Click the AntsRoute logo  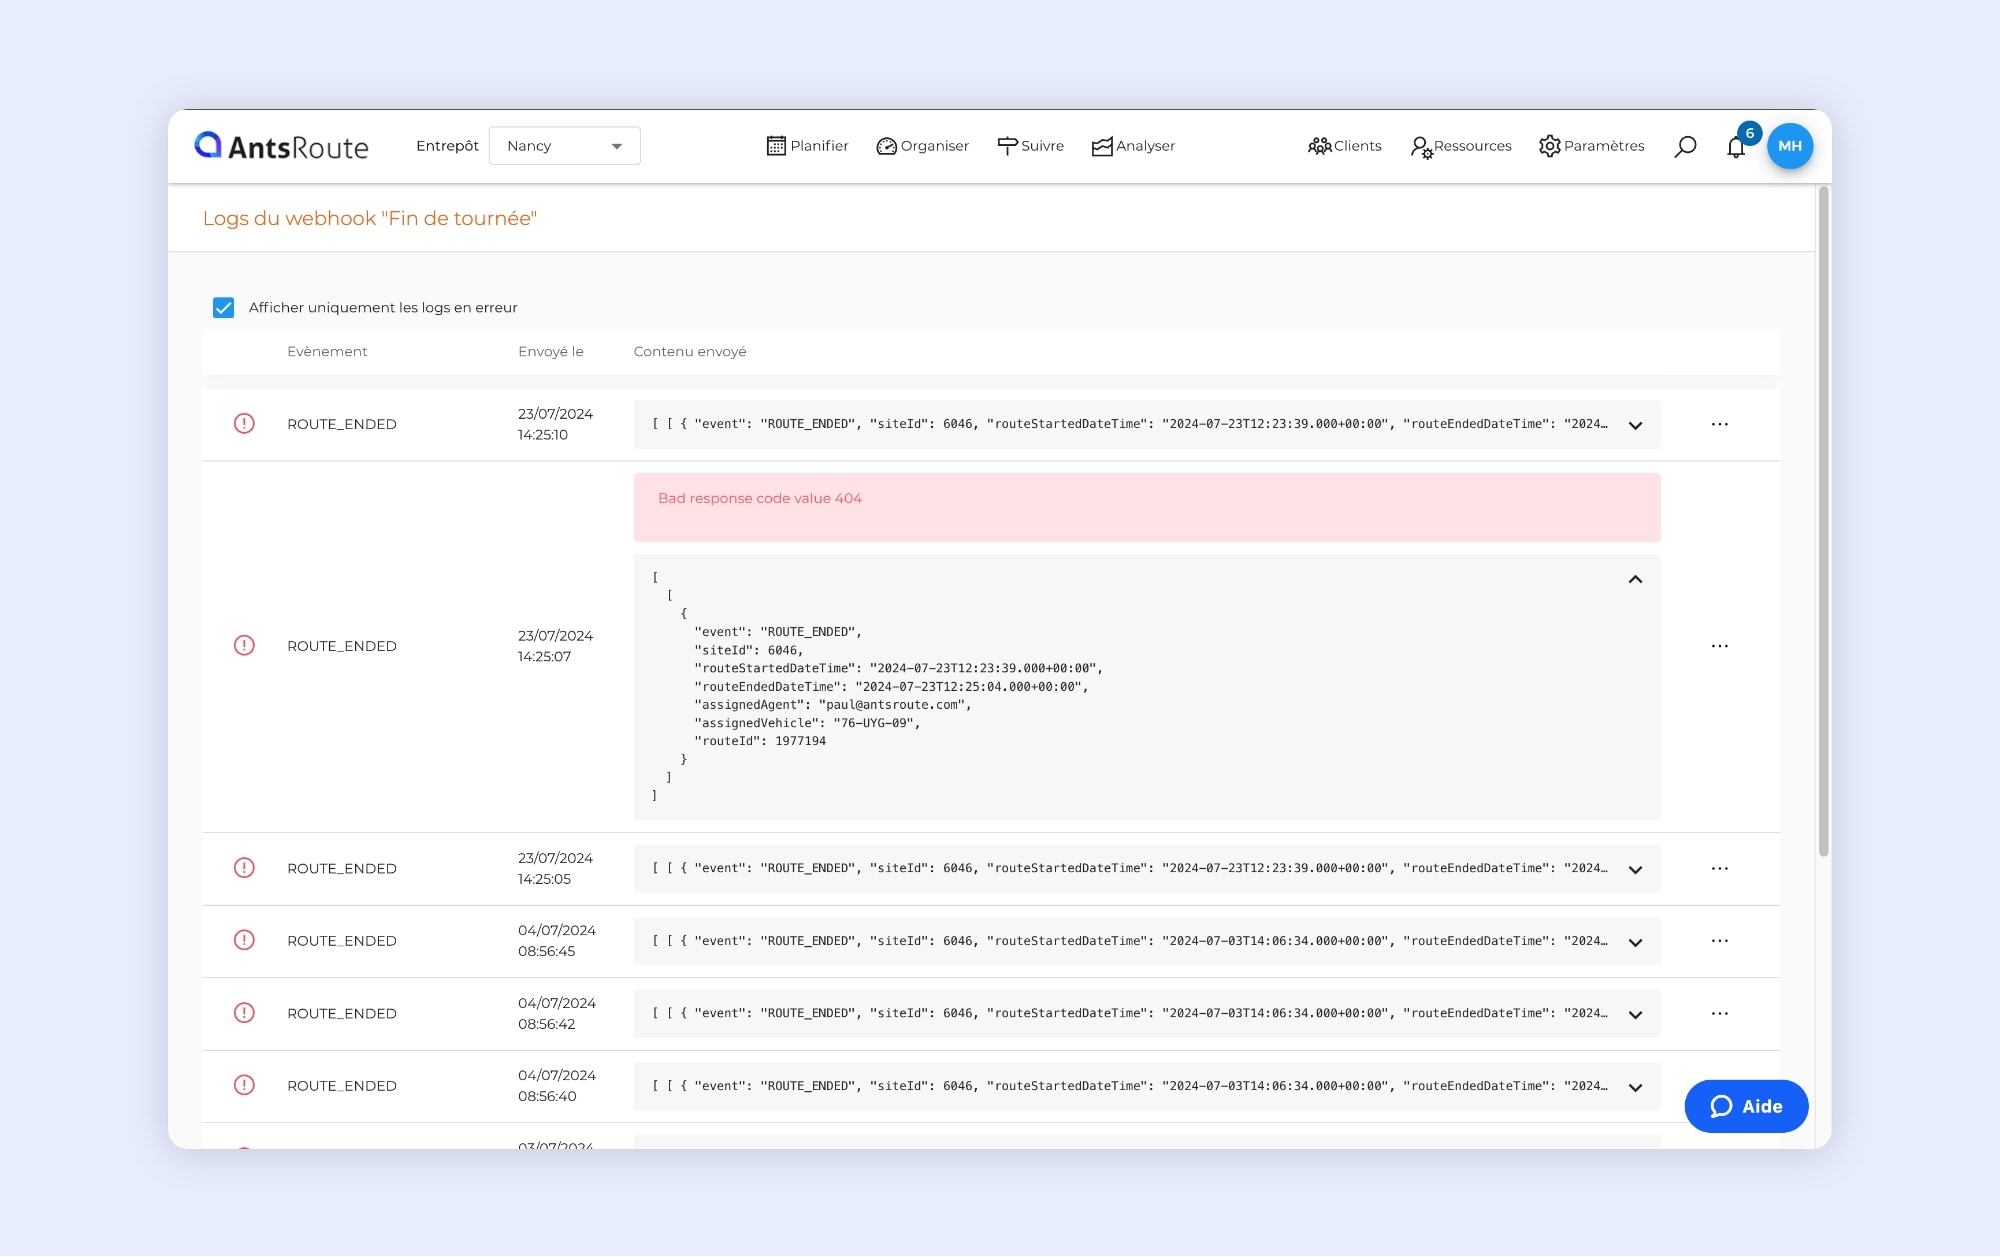281,146
